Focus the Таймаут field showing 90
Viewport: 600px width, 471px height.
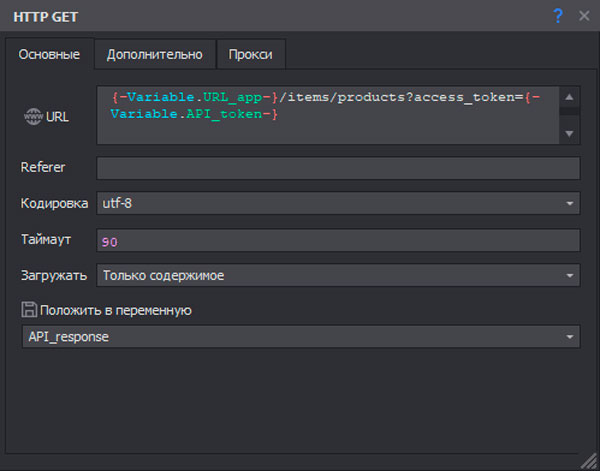click(x=338, y=240)
